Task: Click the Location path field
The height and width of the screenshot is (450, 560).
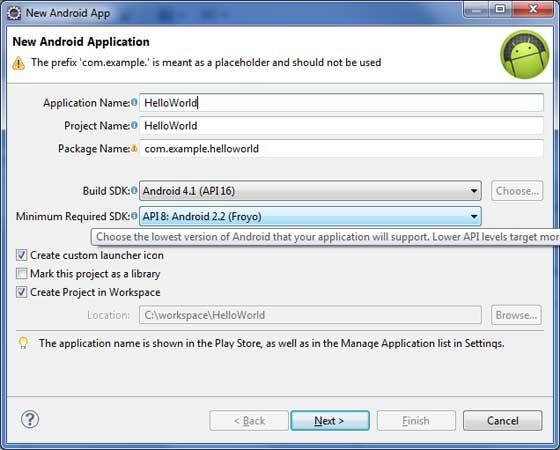Action: pos(310,315)
